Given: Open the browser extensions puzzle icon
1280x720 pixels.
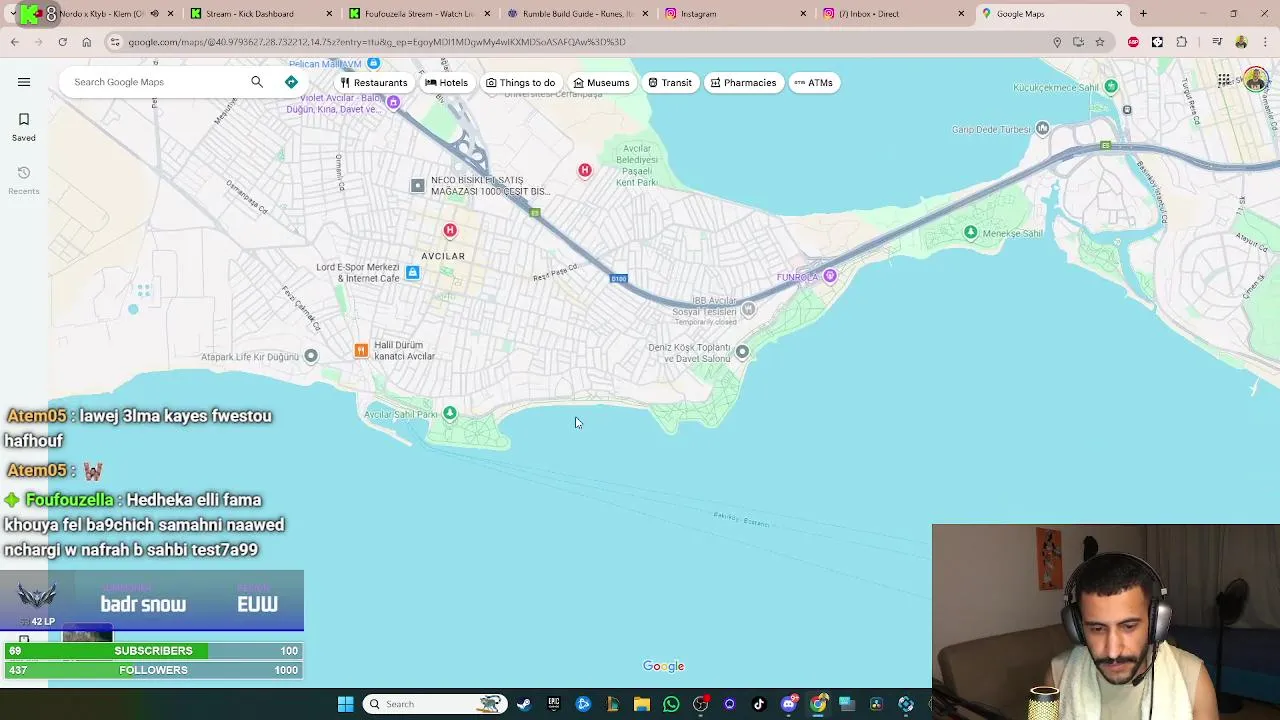Looking at the screenshot, I should click(x=1182, y=42).
